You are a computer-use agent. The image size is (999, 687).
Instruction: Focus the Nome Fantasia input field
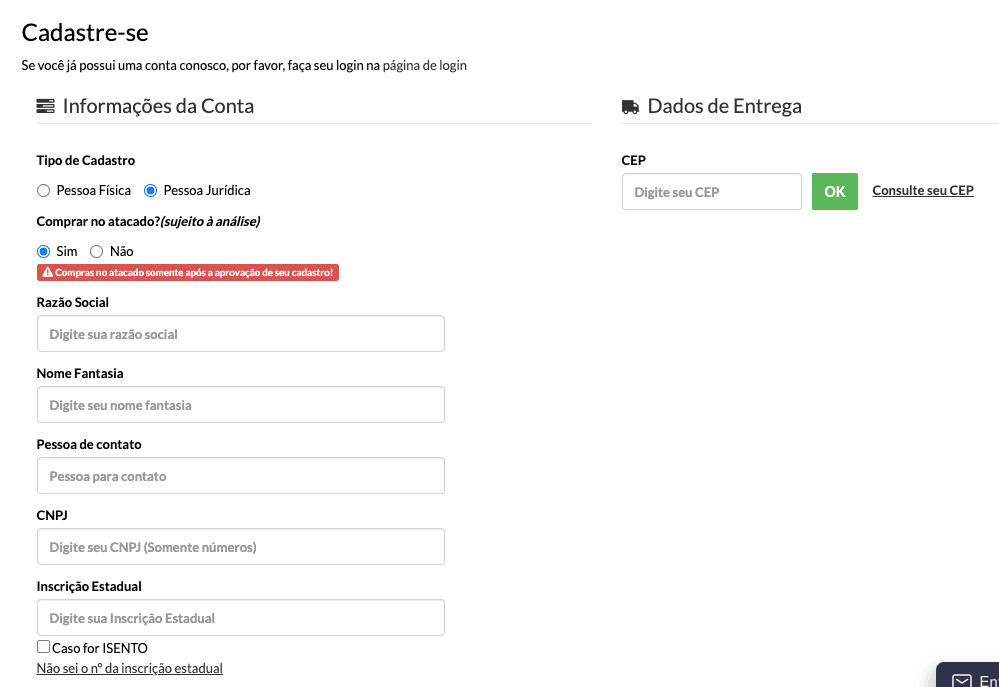coord(241,405)
